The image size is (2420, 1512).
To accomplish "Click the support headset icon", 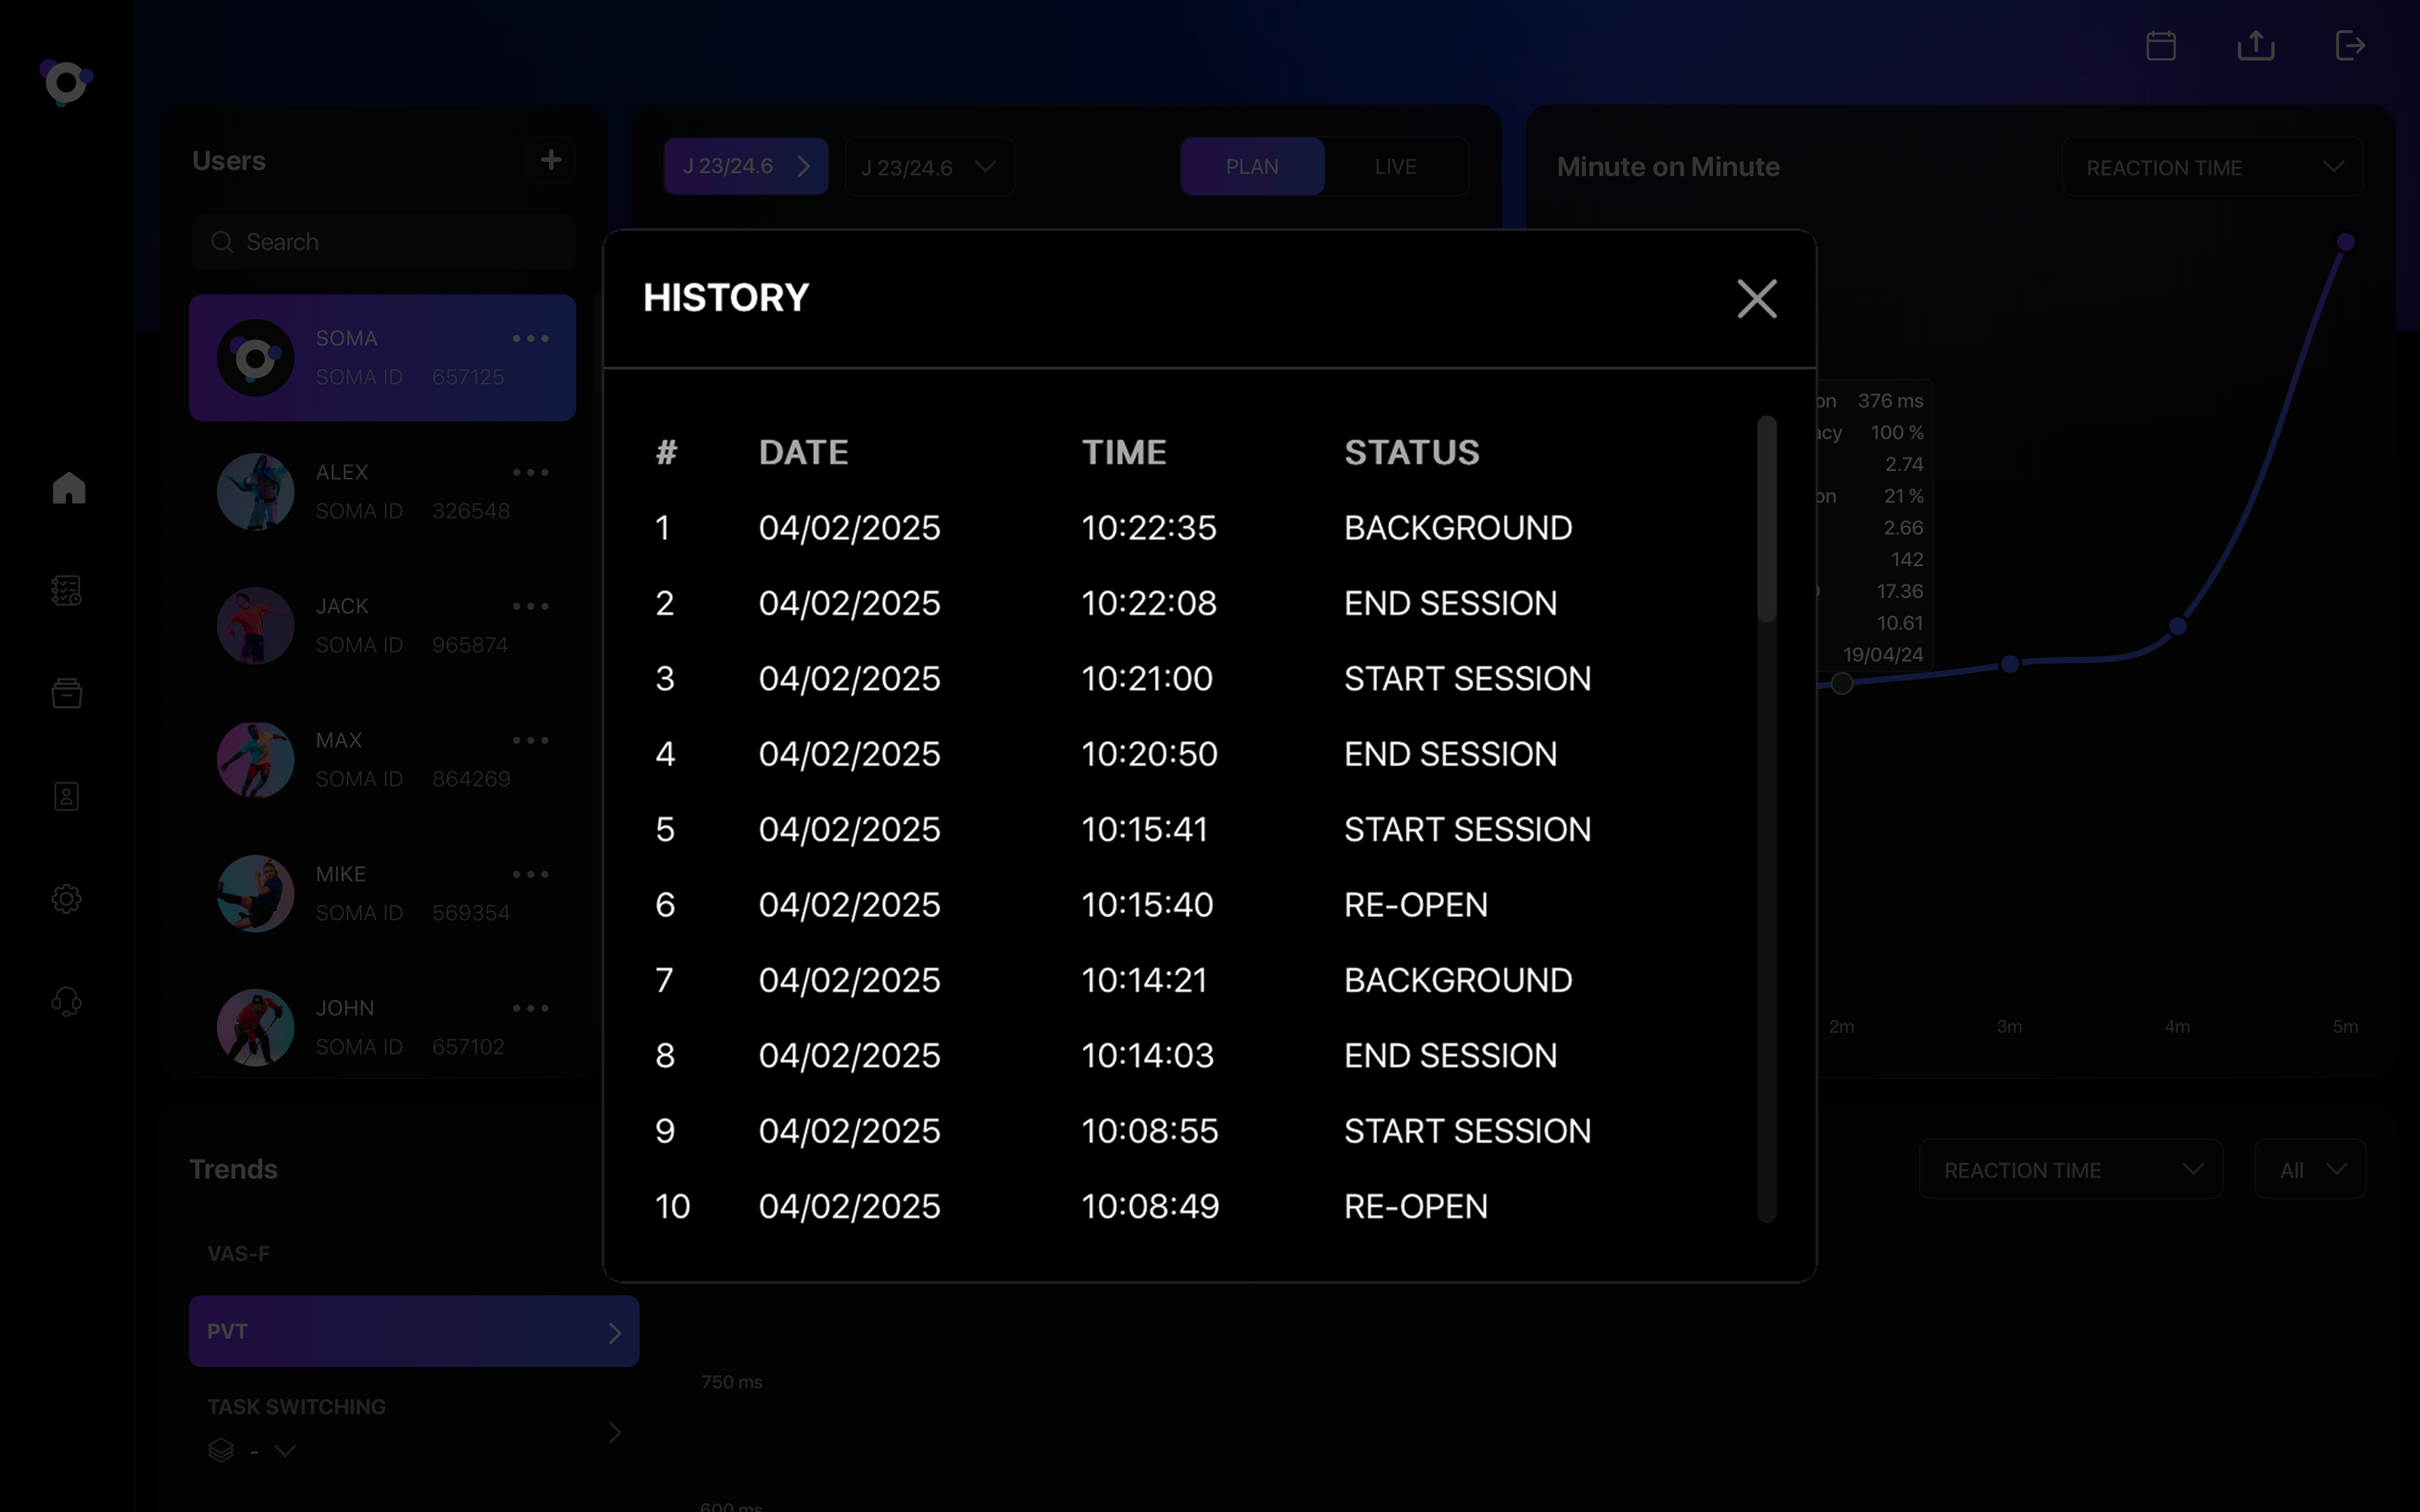I will point(67,1001).
